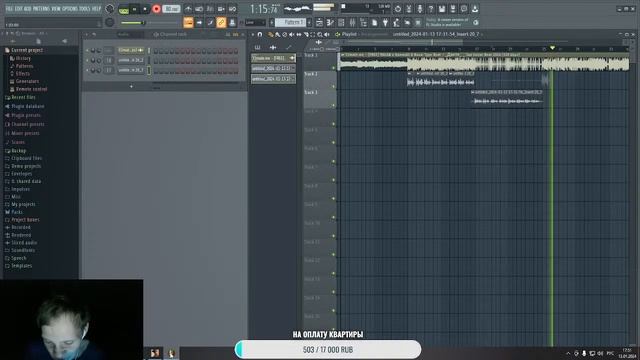Open the HELP menu
The height and width of the screenshot is (360, 640).
96,9
